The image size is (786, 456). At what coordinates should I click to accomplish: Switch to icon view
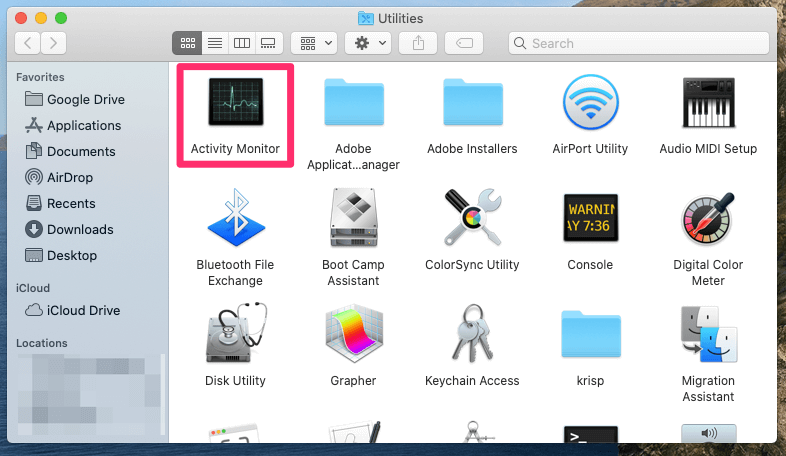coord(187,43)
